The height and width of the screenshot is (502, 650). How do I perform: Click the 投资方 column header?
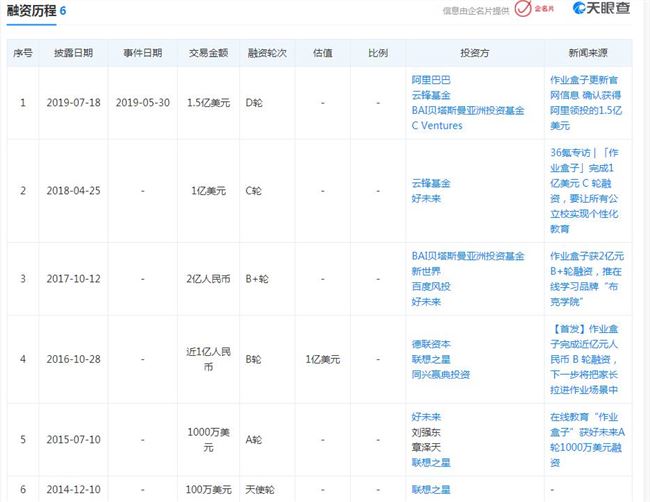[475, 53]
